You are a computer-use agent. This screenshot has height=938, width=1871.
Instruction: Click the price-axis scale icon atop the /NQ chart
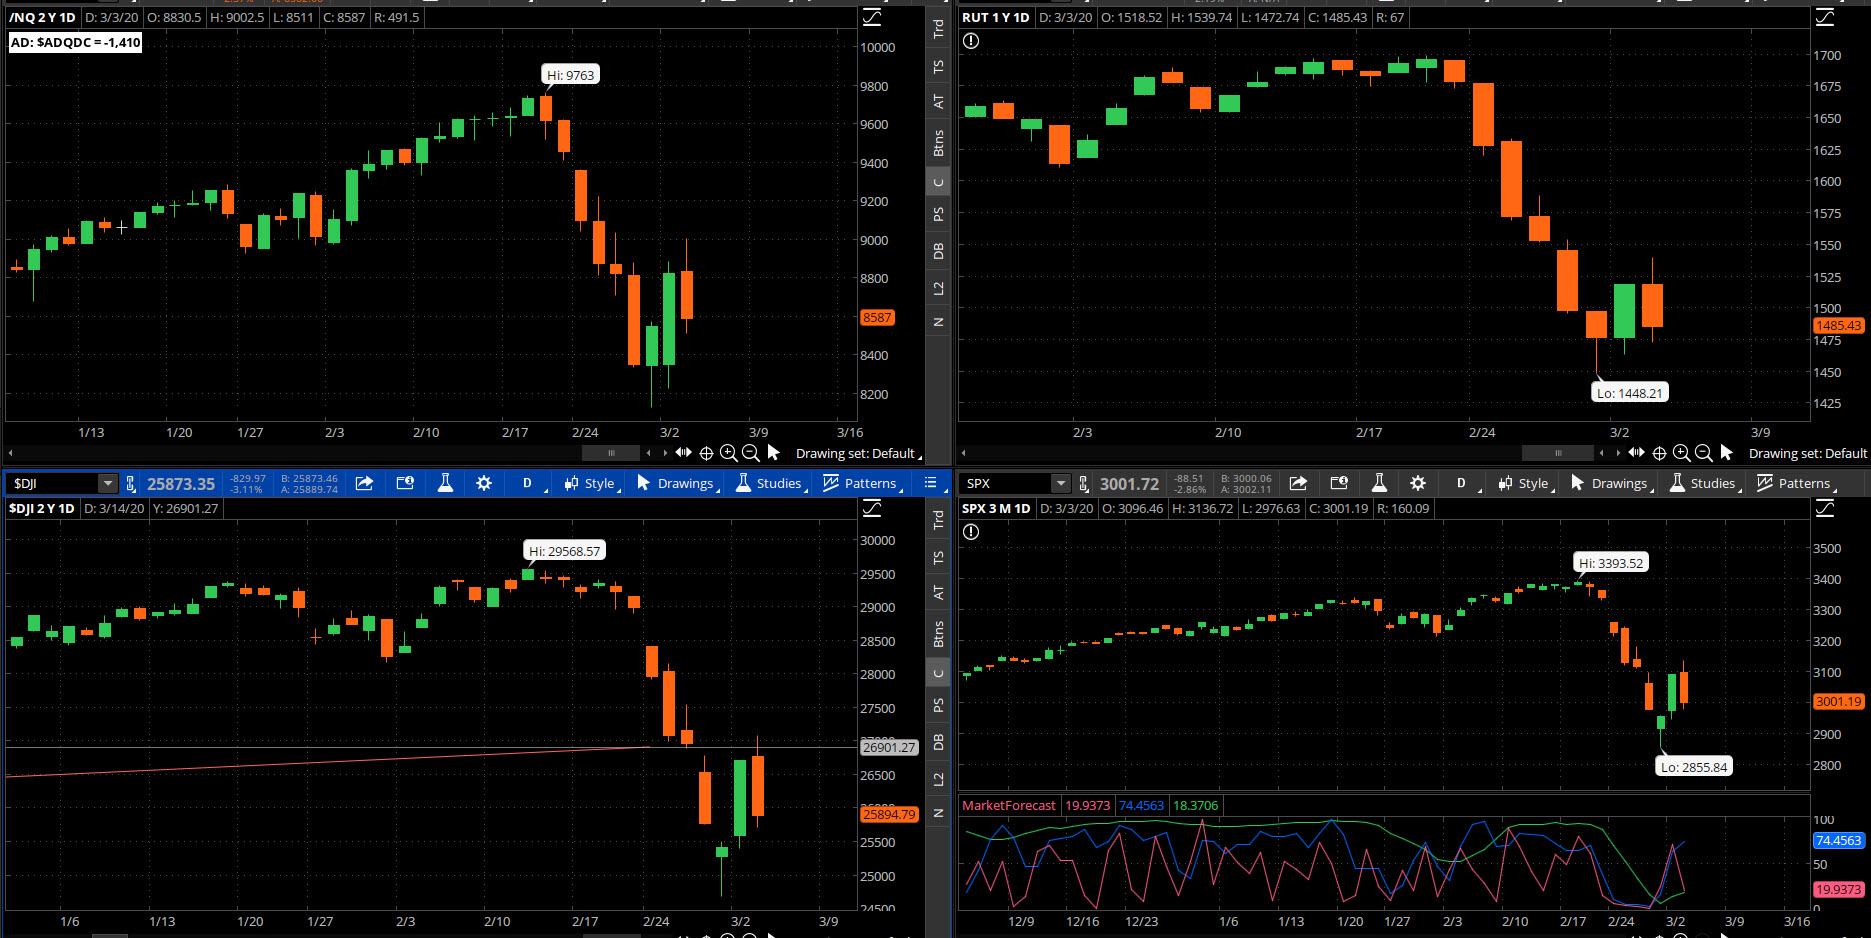tap(872, 17)
